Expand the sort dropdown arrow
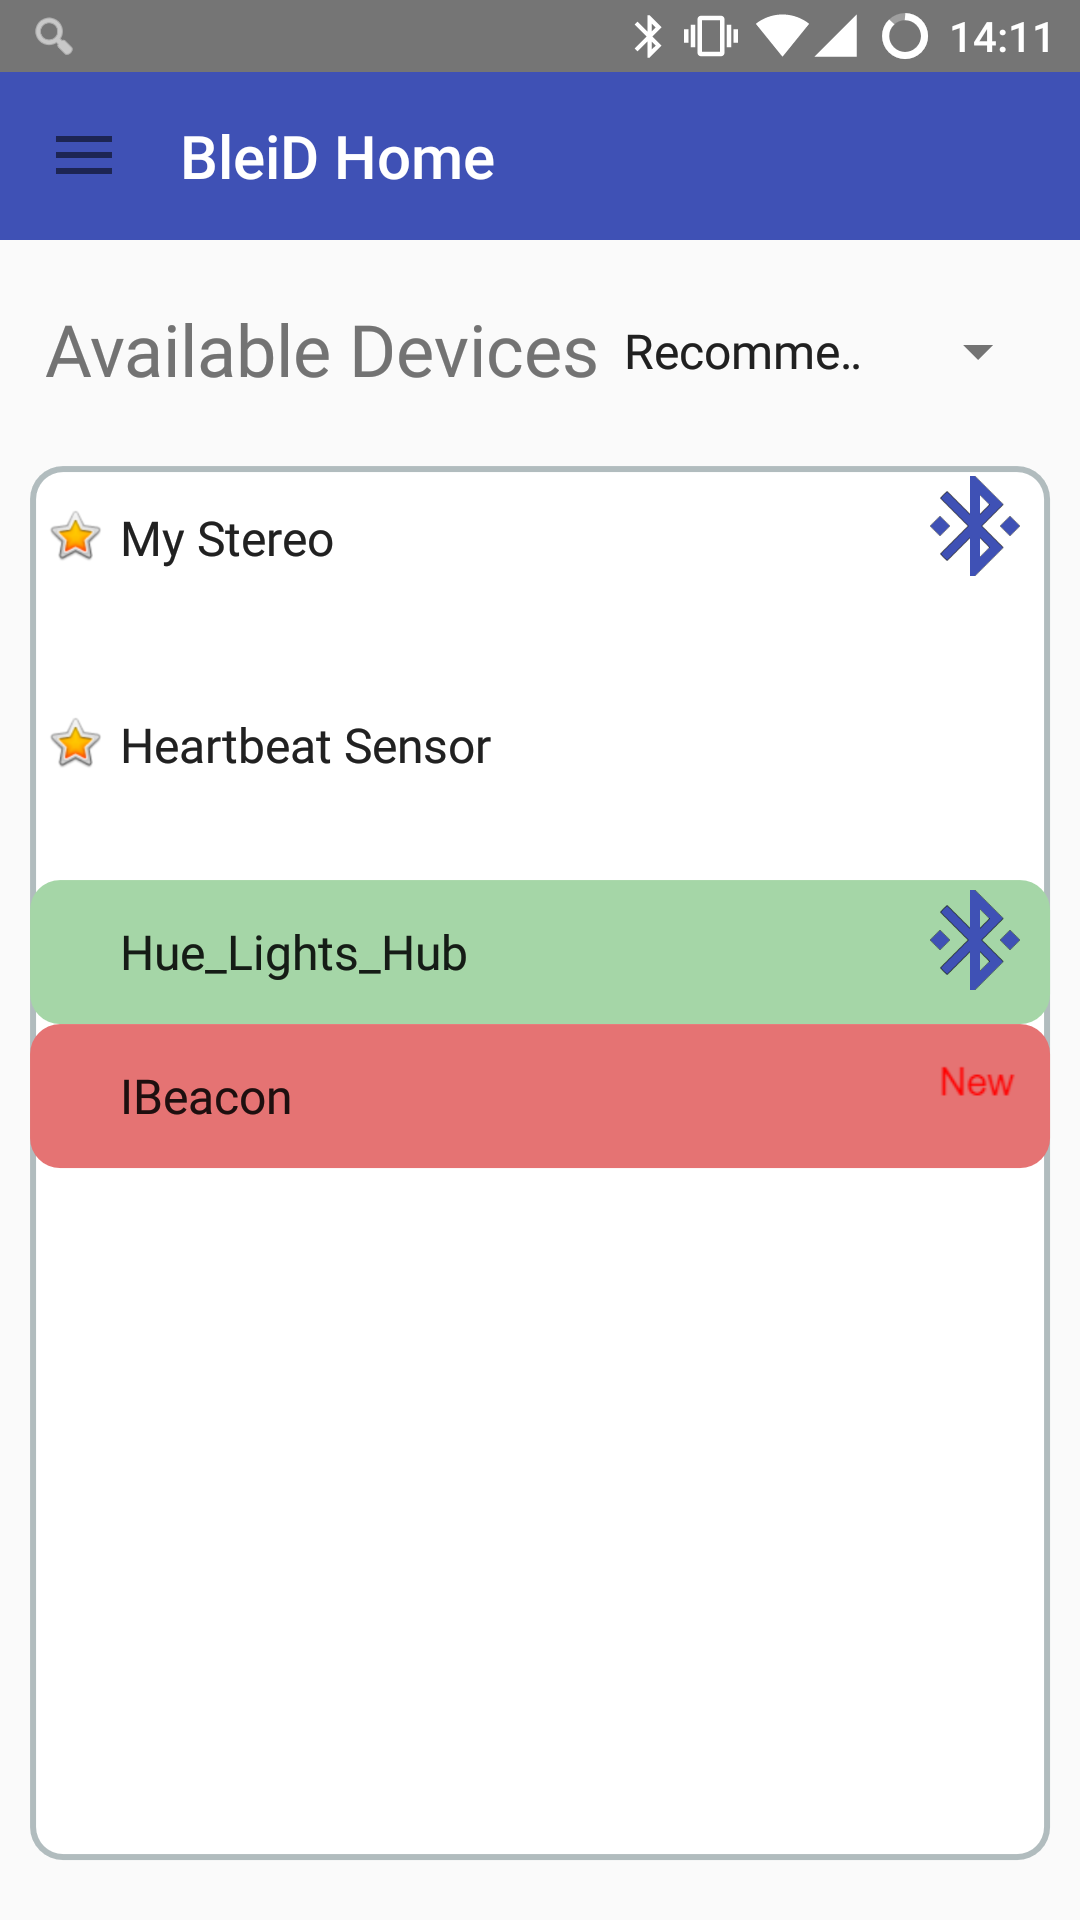Image resolution: width=1080 pixels, height=1920 pixels. pos(977,352)
